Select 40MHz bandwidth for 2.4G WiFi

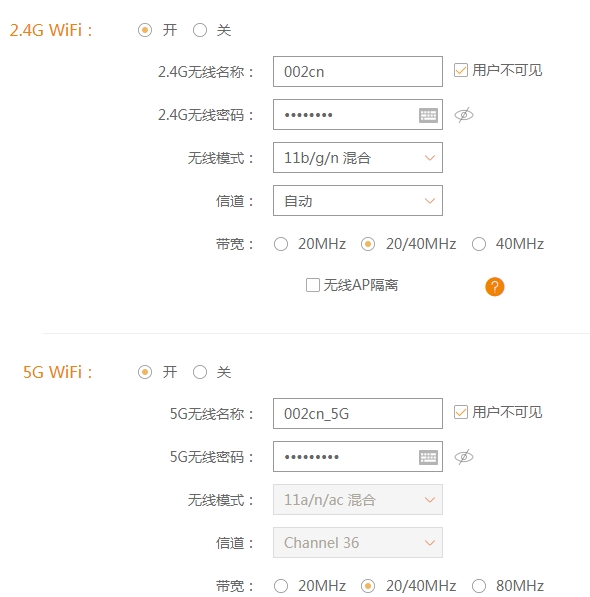(479, 244)
